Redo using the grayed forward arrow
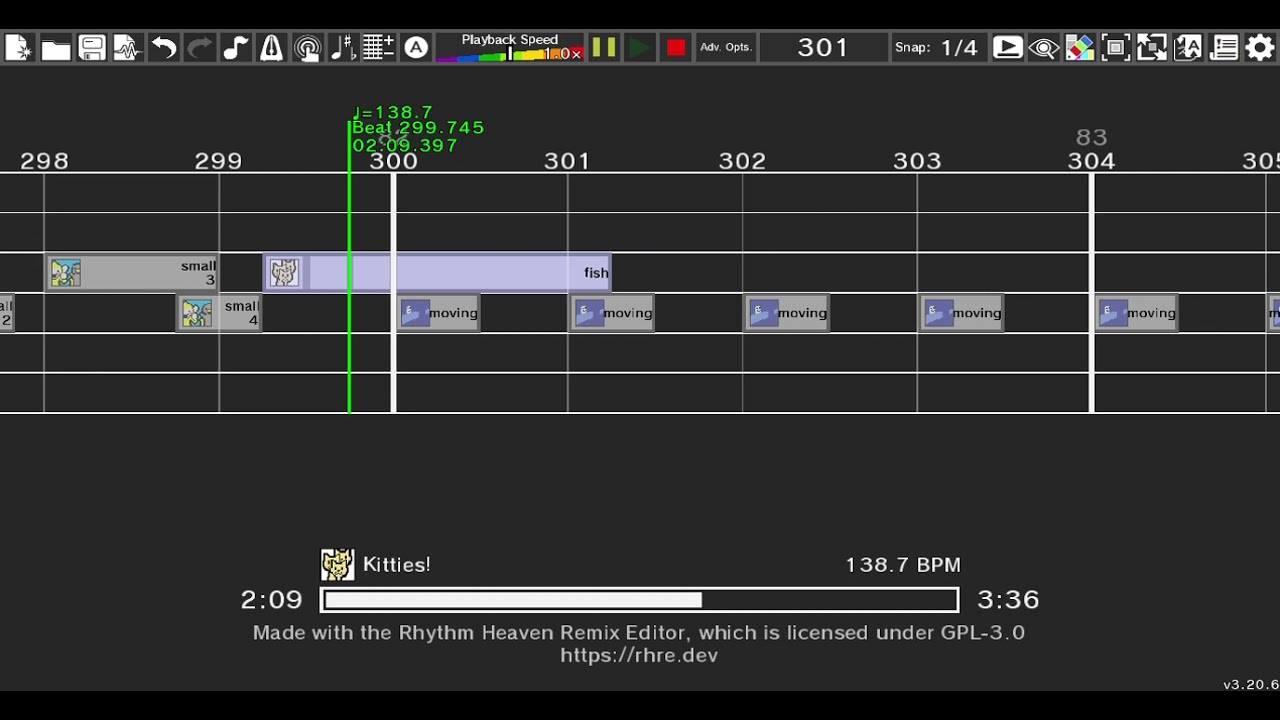 tap(200, 48)
